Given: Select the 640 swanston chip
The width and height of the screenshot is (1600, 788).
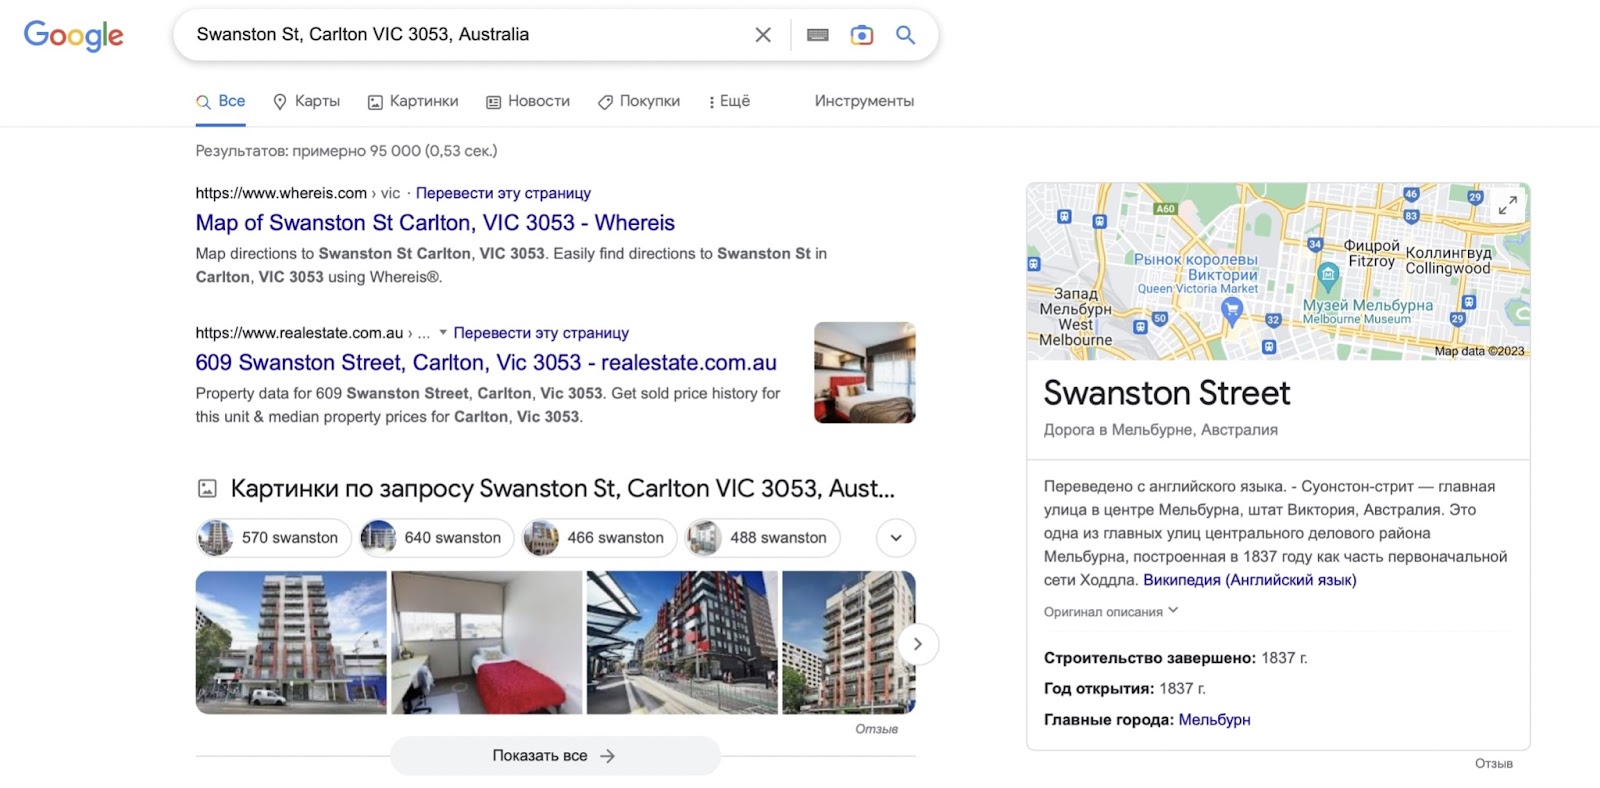Looking at the screenshot, I should point(436,538).
